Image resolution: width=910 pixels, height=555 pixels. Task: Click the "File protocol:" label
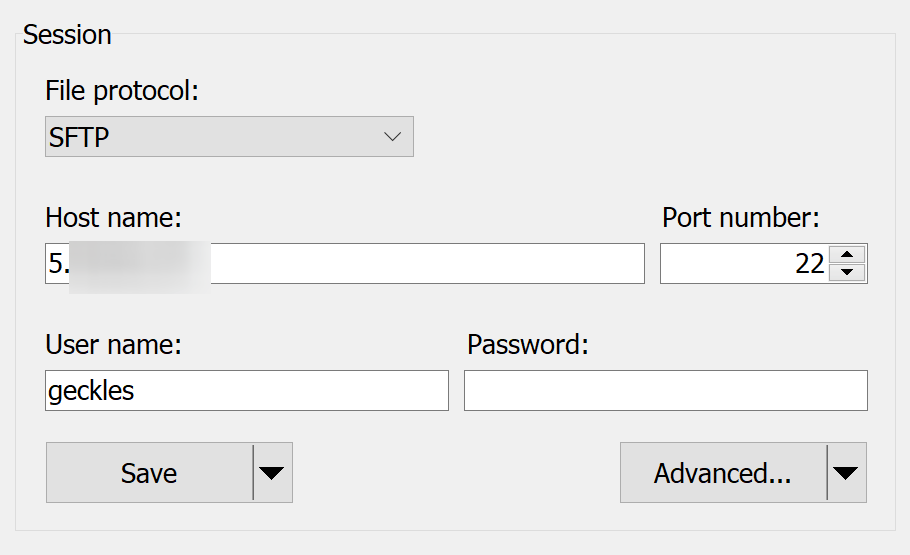coord(122,91)
